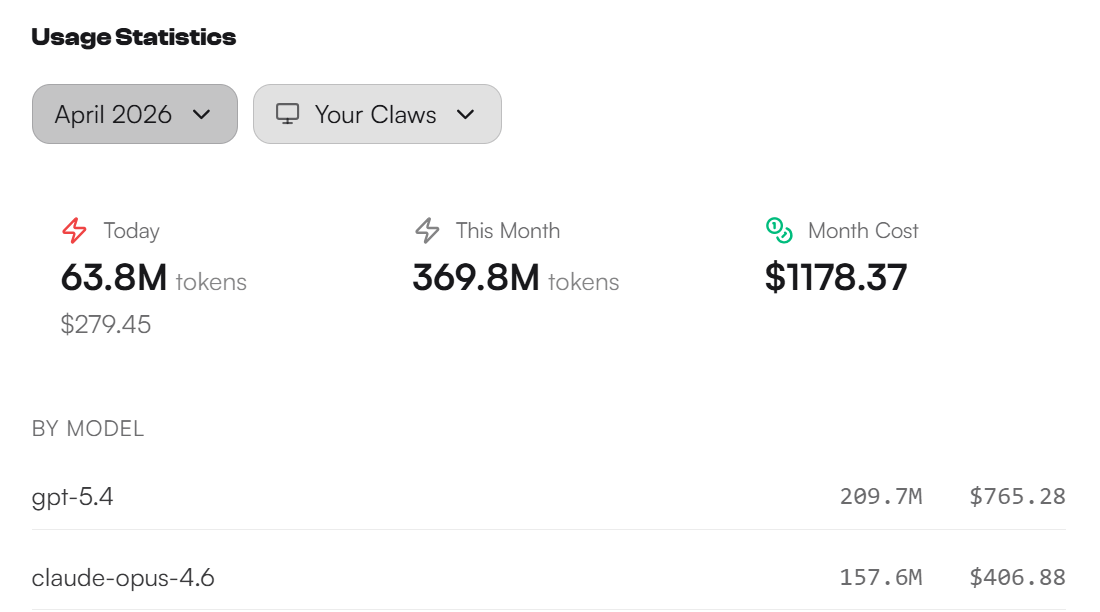The width and height of the screenshot is (1100, 612).
Task: Click the $406.88 cost for claude-opus-4.6
Action: tap(1017, 577)
